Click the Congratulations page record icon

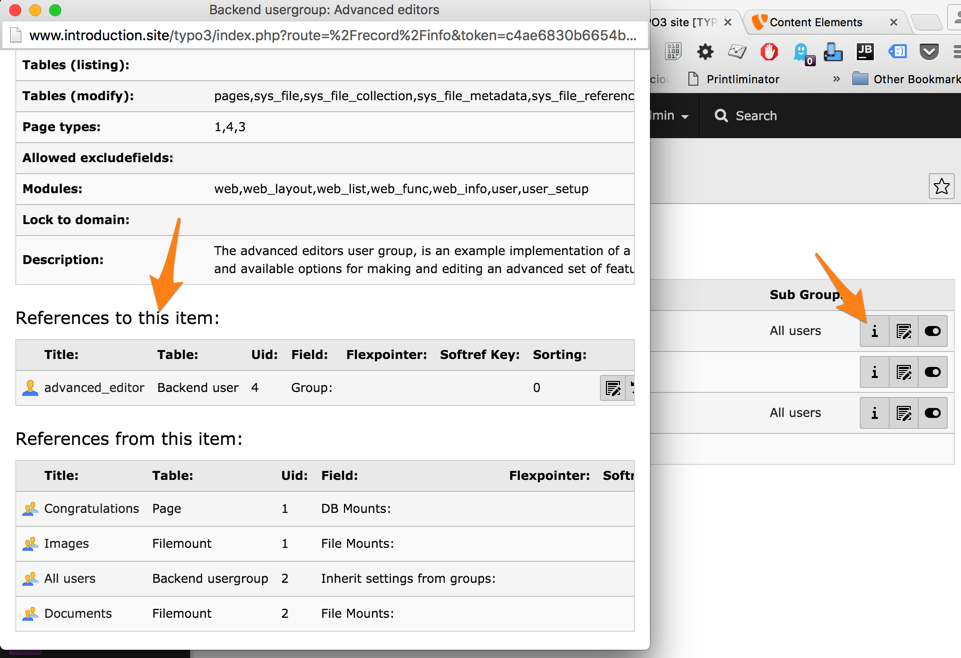pos(30,509)
